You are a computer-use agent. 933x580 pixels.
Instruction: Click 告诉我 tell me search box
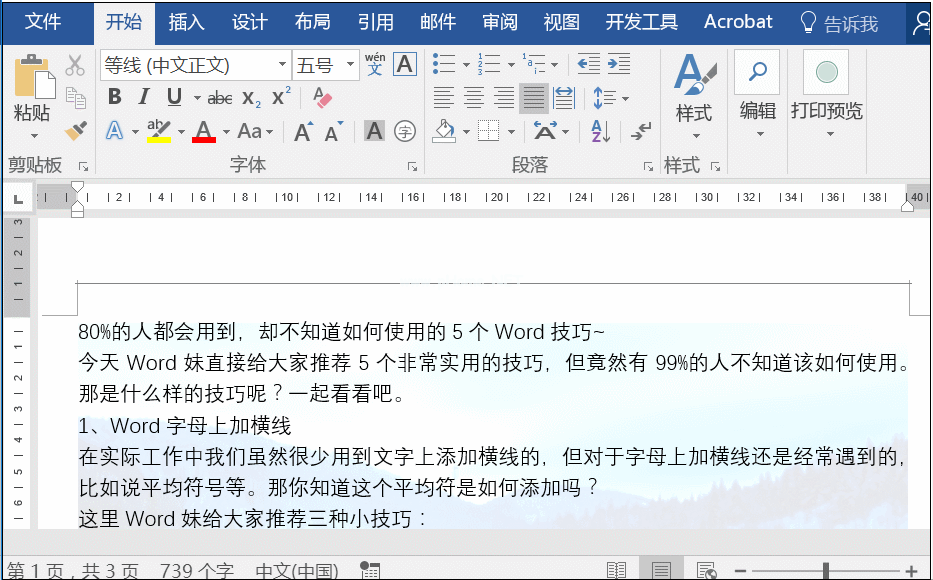point(840,23)
